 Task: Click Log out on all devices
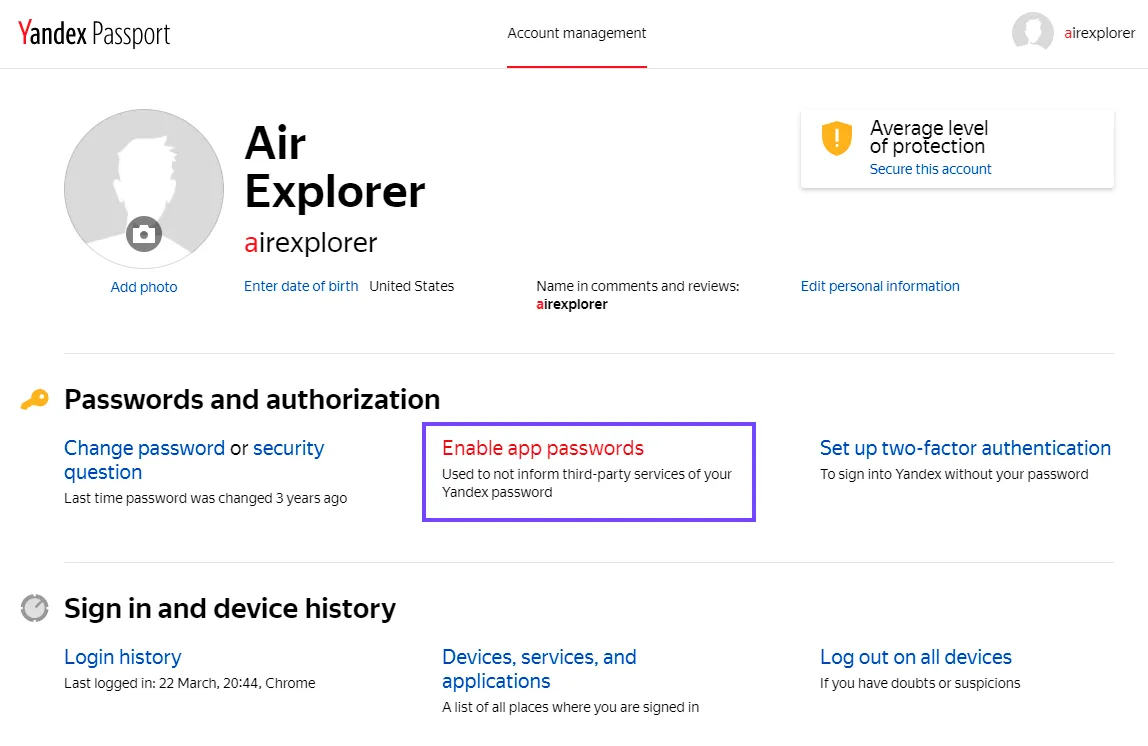(916, 657)
